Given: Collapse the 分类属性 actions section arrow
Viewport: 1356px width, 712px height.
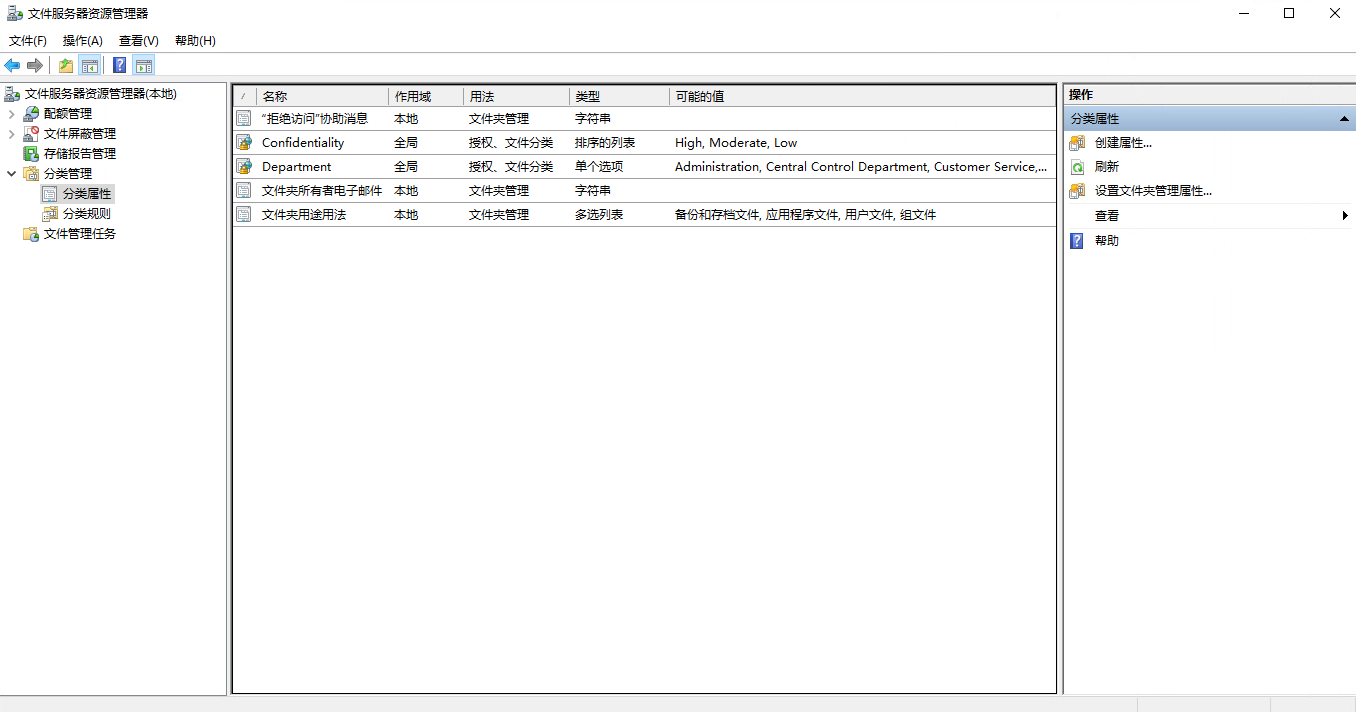Looking at the screenshot, I should click(x=1344, y=119).
